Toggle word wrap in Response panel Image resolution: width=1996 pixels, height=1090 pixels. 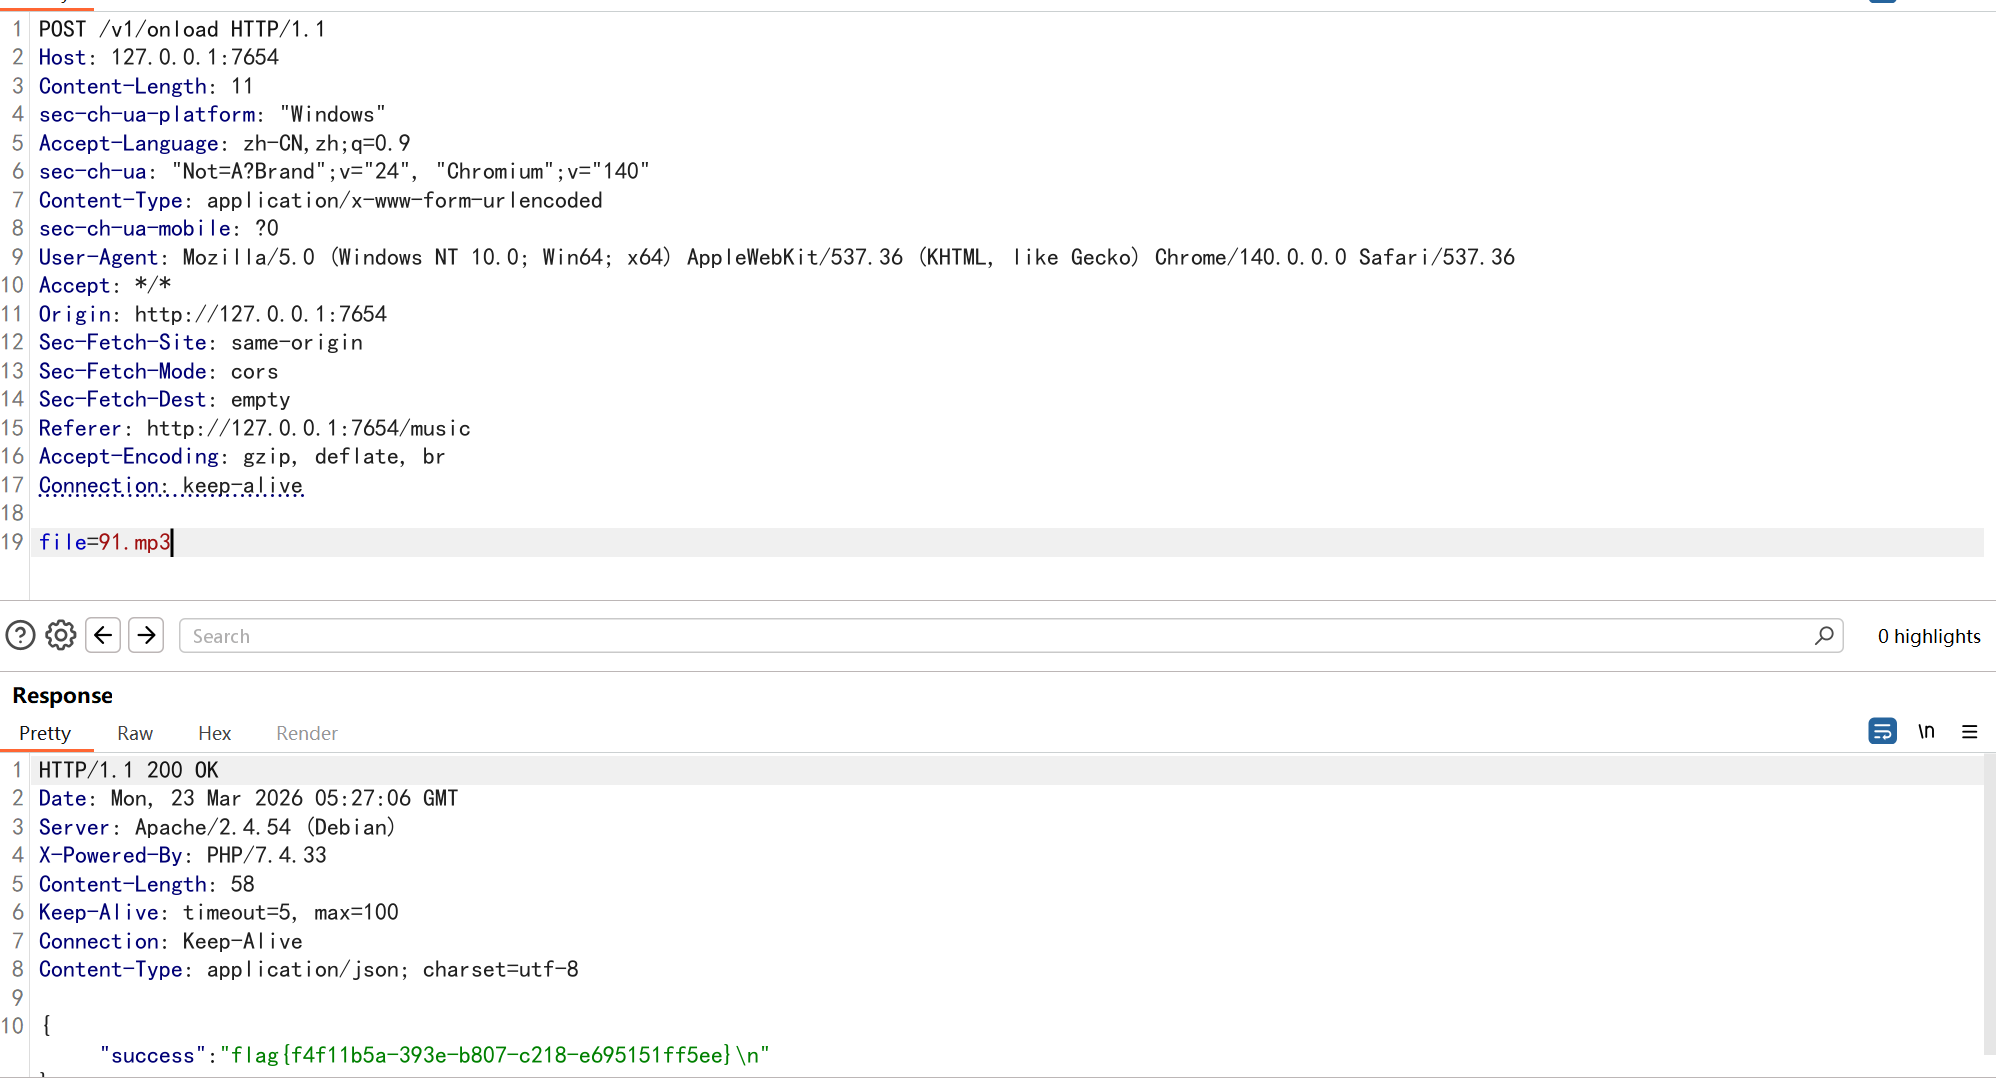click(x=1882, y=732)
